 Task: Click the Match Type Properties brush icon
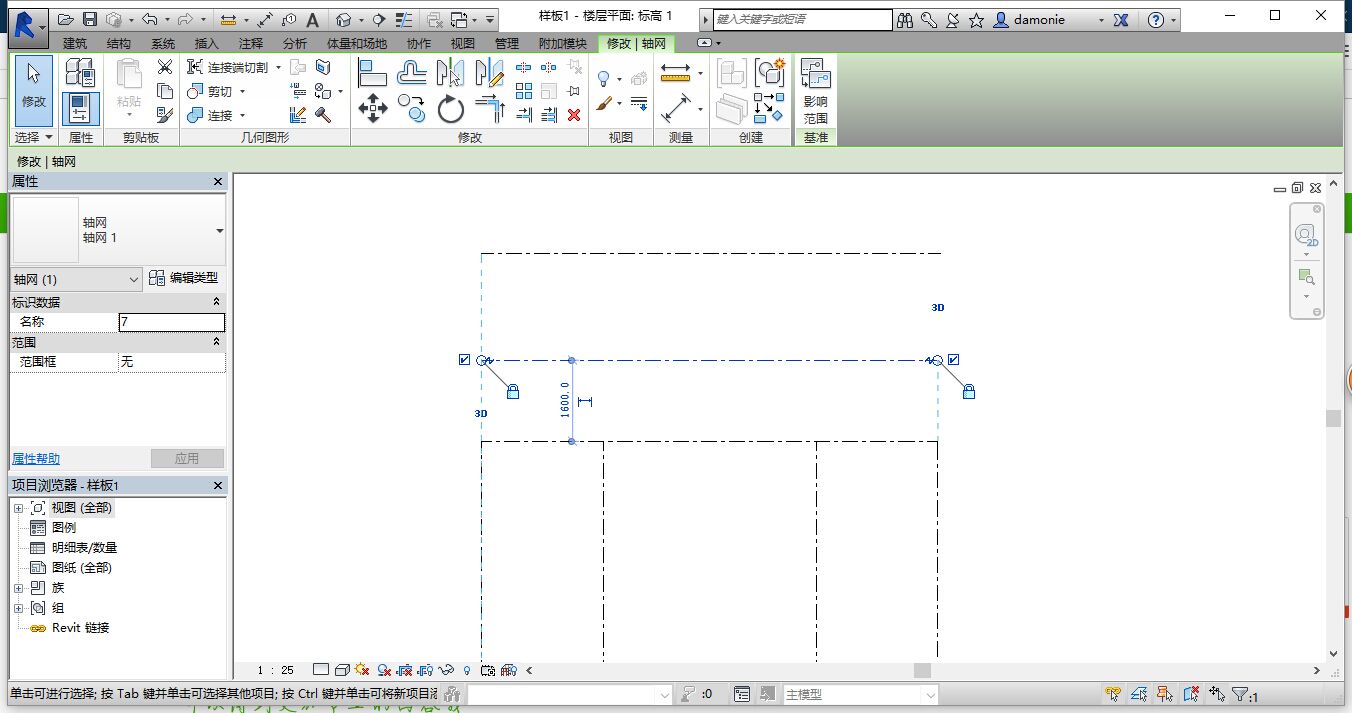click(x=165, y=115)
